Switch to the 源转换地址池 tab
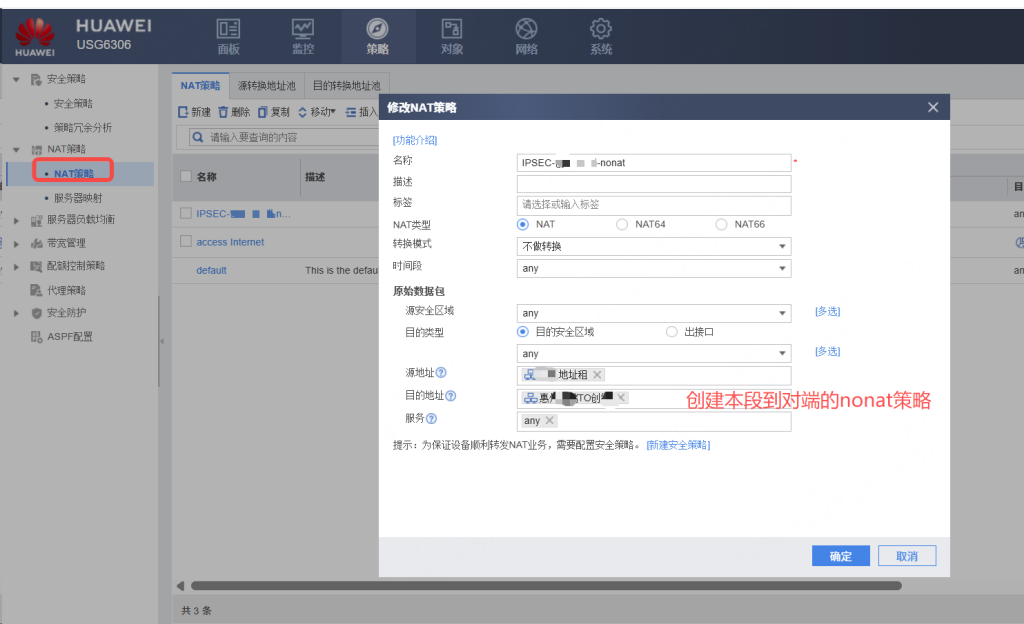Image resolution: width=1024 pixels, height=624 pixels. tap(266, 86)
